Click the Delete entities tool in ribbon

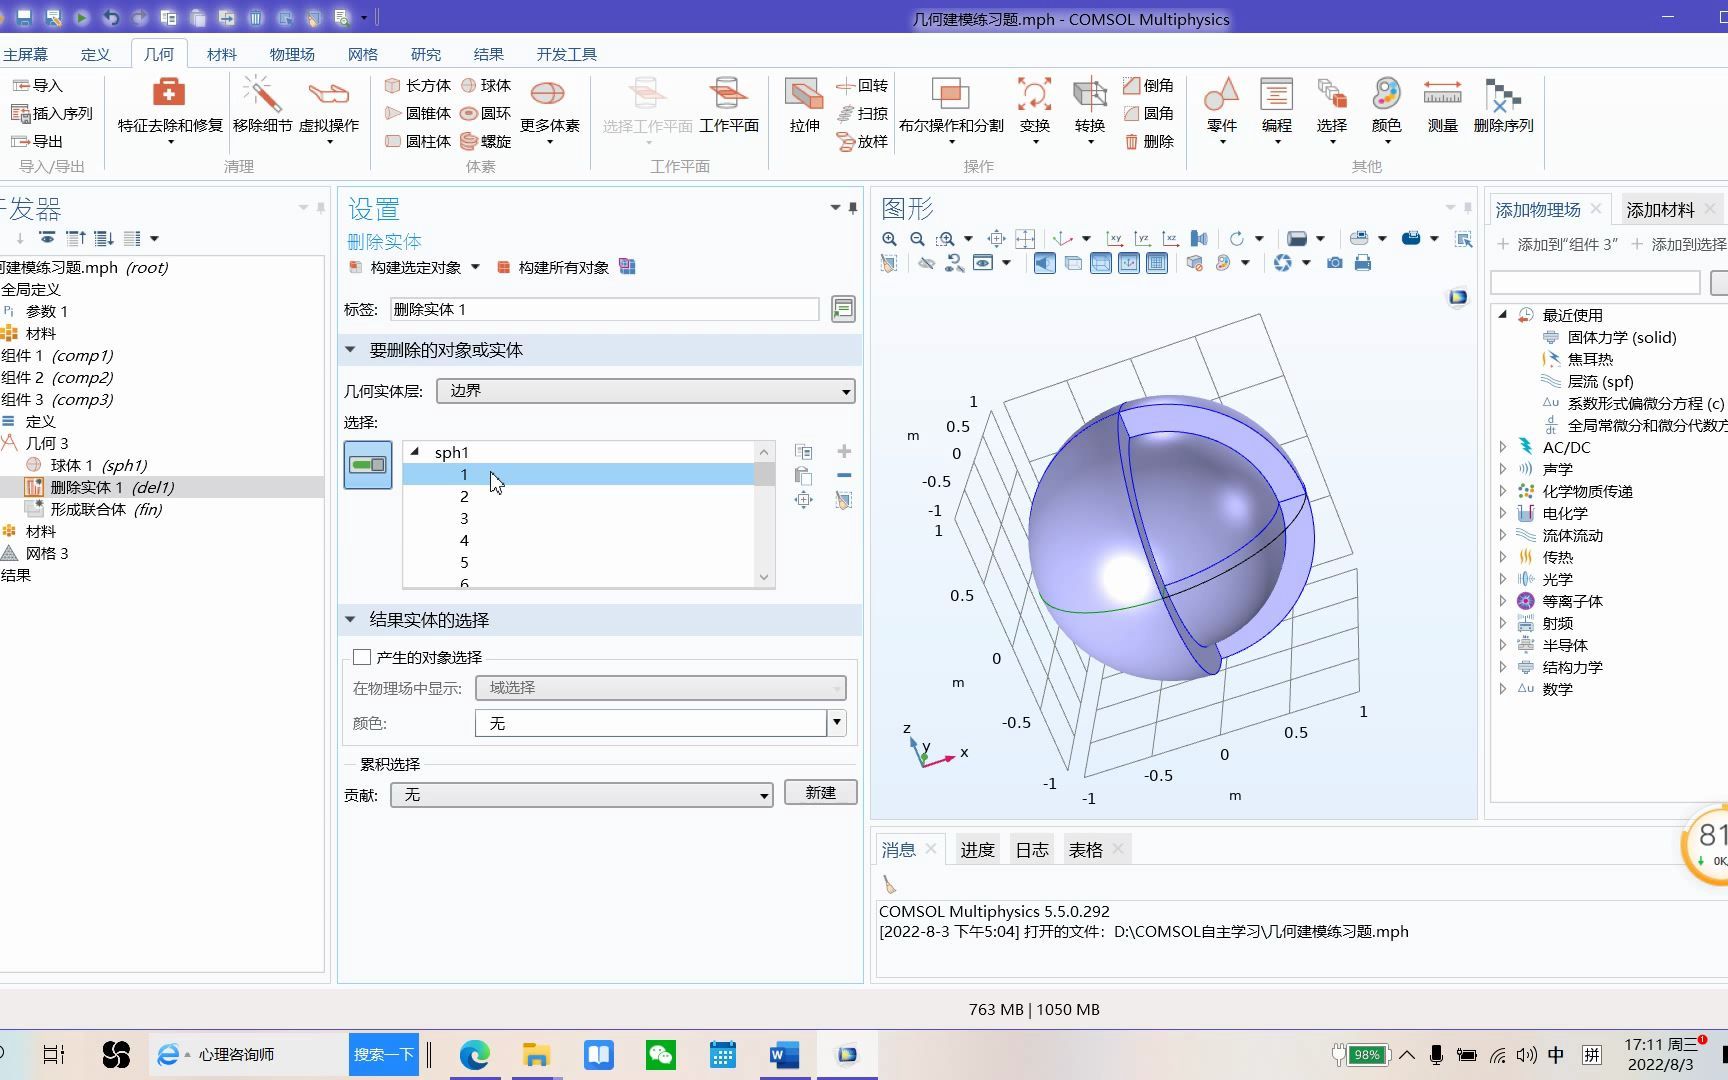pyautogui.click(x=1148, y=142)
